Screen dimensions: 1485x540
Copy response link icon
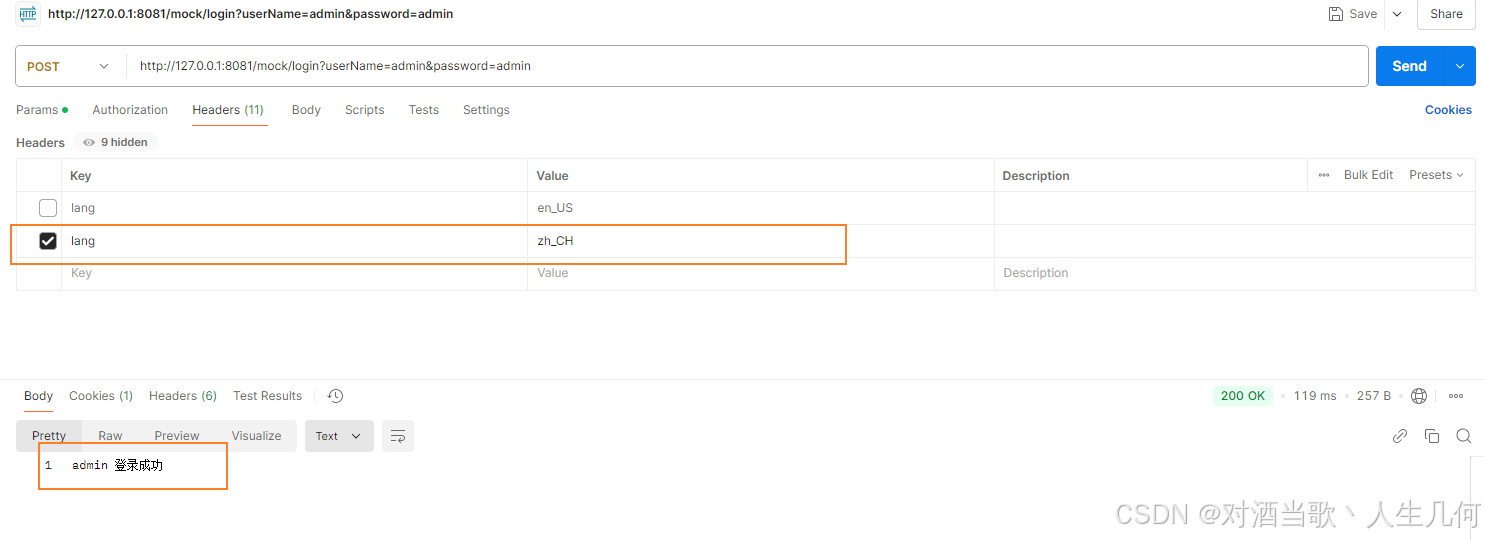(1400, 436)
